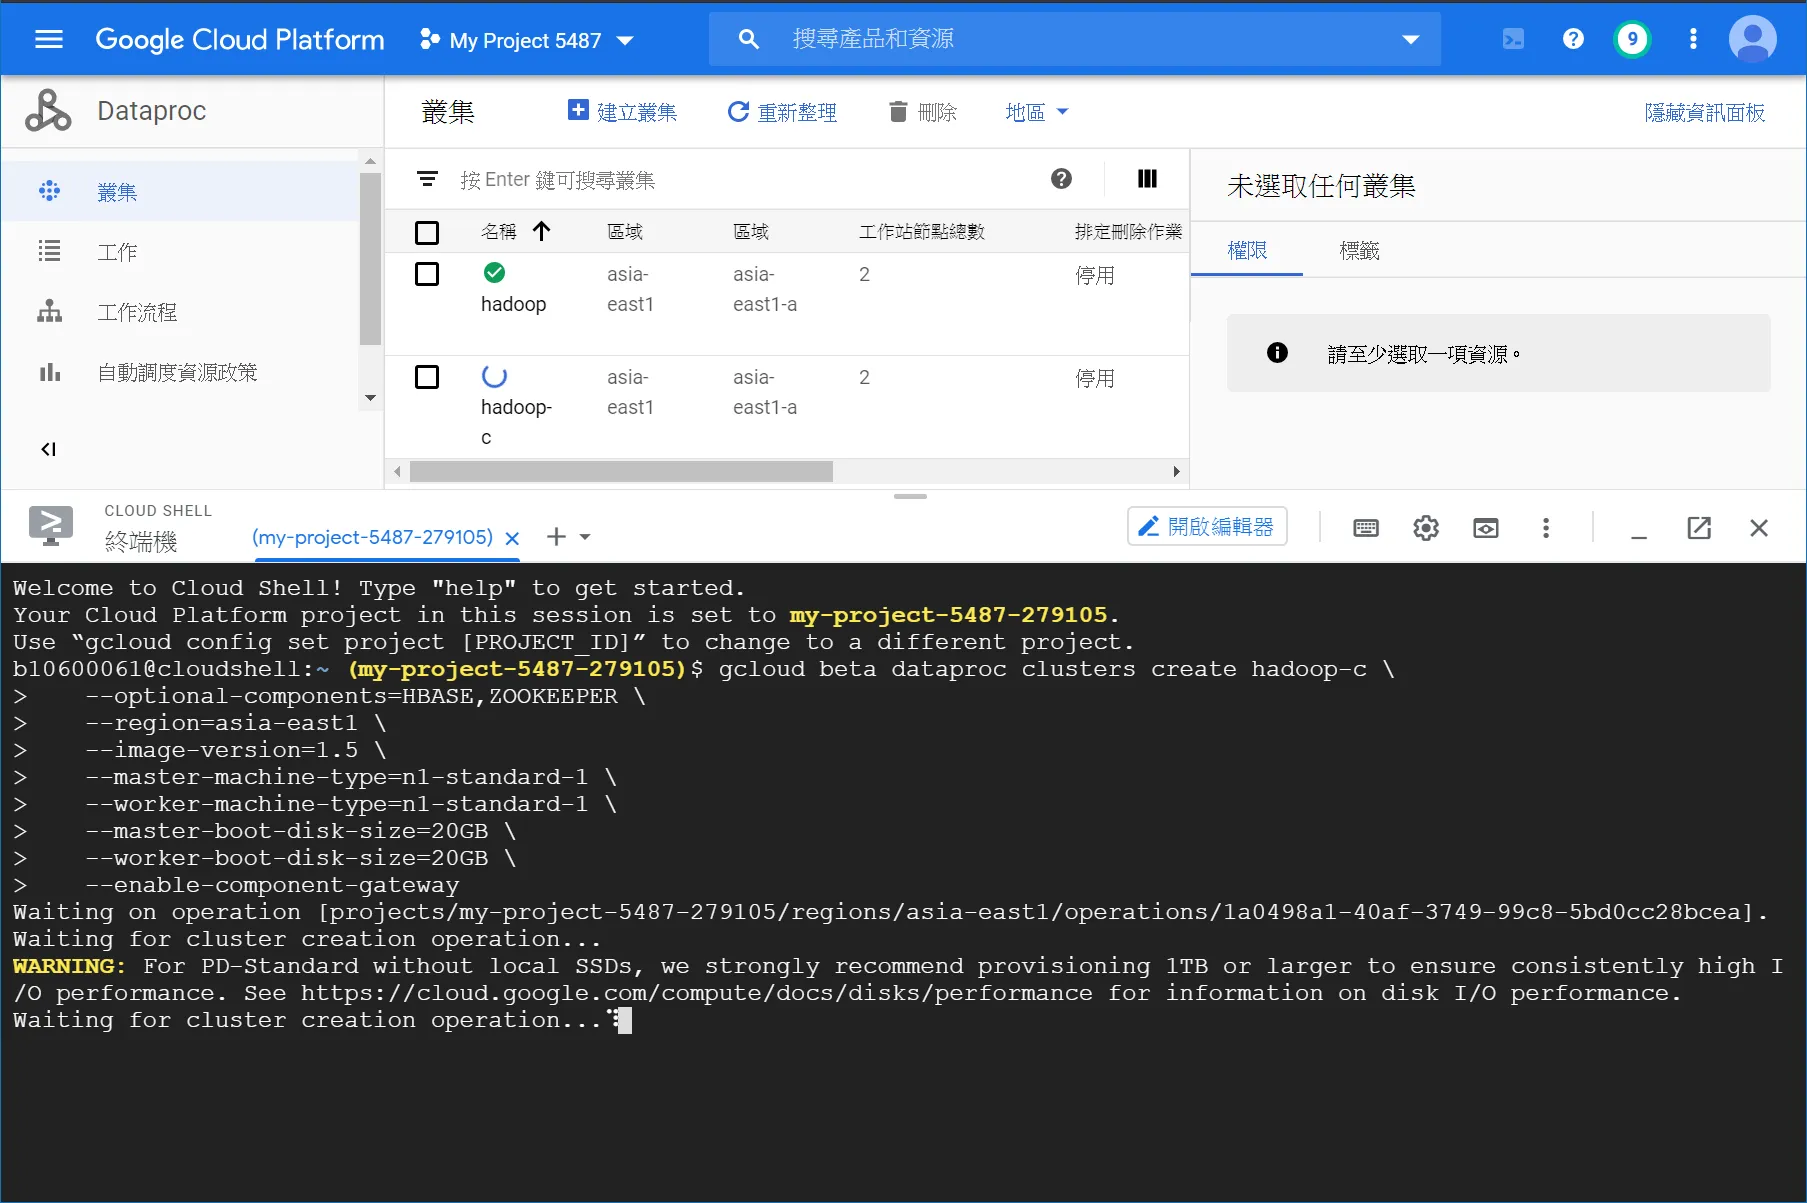This screenshot has height=1203, width=1807.
Task: Select 自動調度資源政策 in the side navigation
Action: coord(180,372)
